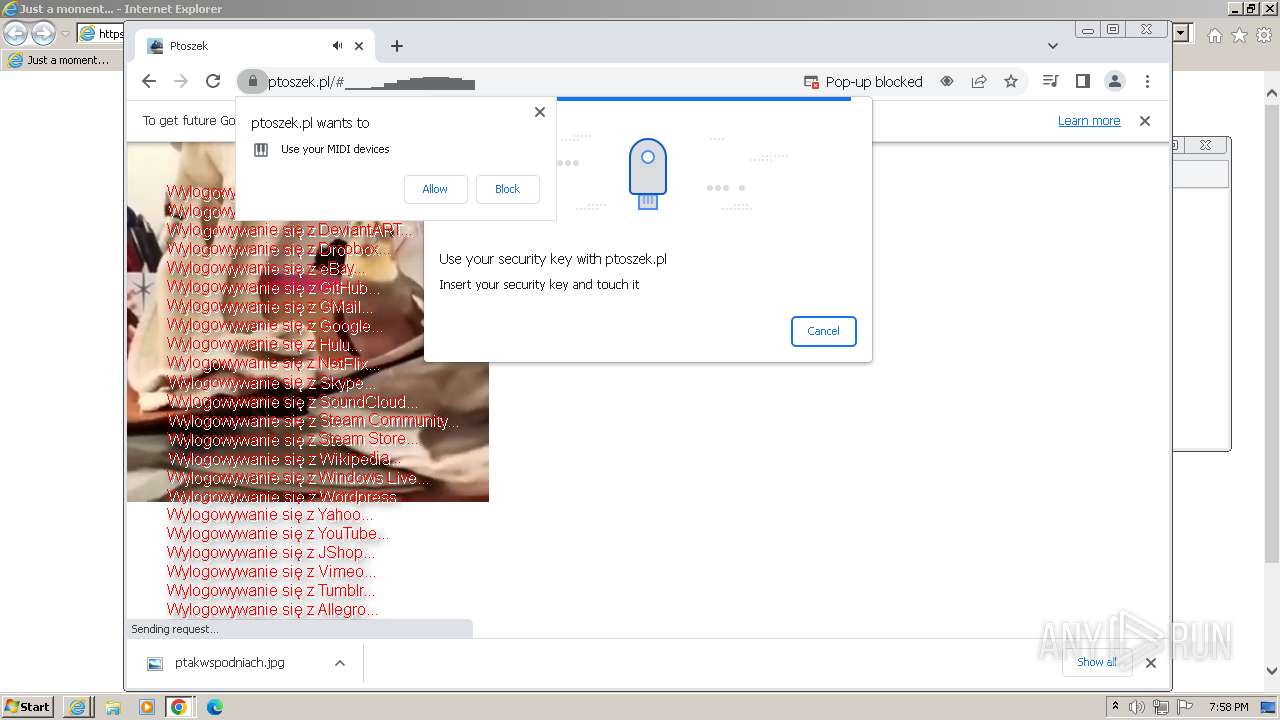Click 'Wylogowywanie się z Steam Community...' text
Viewport: 1280px width, 720px height.
tap(314, 421)
